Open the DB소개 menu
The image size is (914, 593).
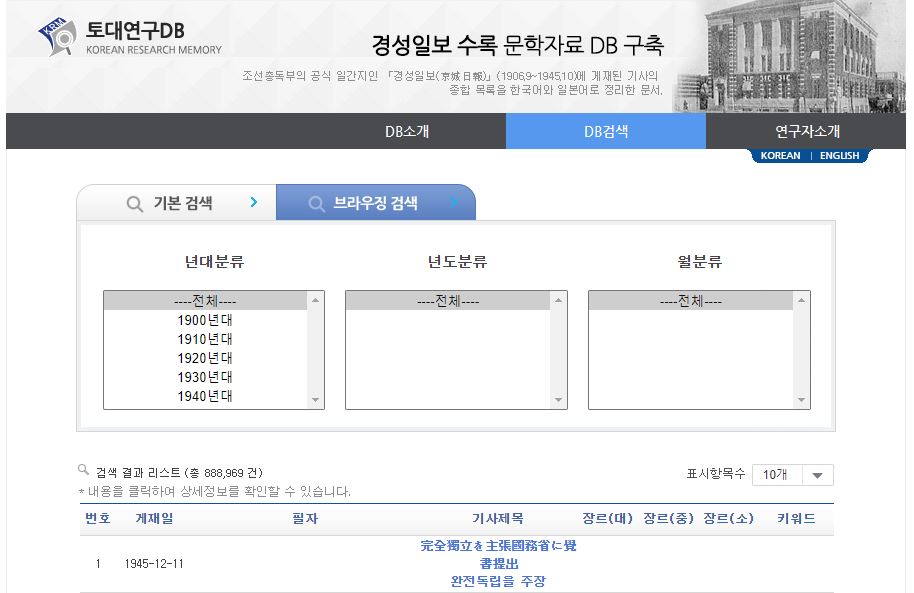(406, 131)
